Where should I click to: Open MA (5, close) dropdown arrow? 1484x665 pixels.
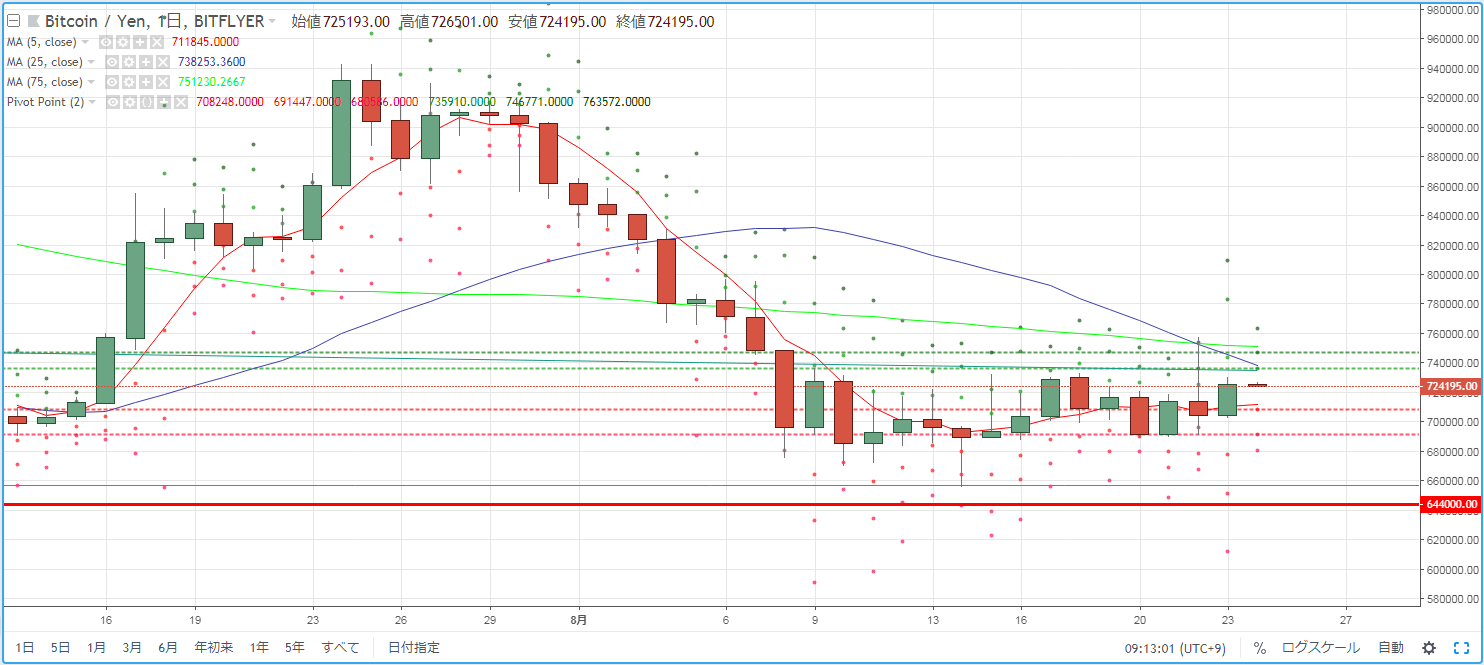pos(85,42)
